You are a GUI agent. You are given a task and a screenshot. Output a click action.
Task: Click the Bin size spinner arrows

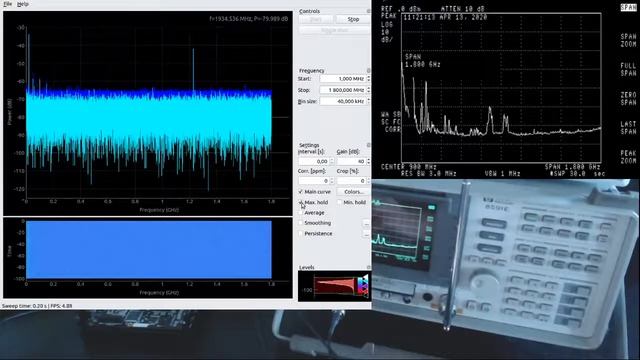click(368, 101)
